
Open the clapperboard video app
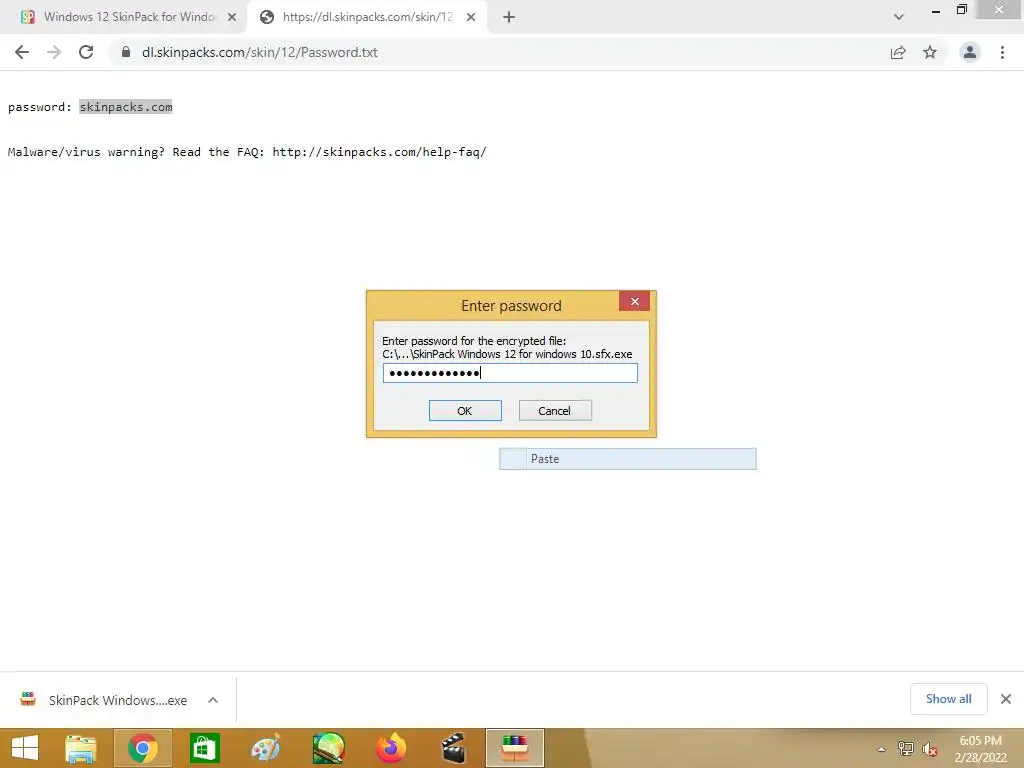453,748
